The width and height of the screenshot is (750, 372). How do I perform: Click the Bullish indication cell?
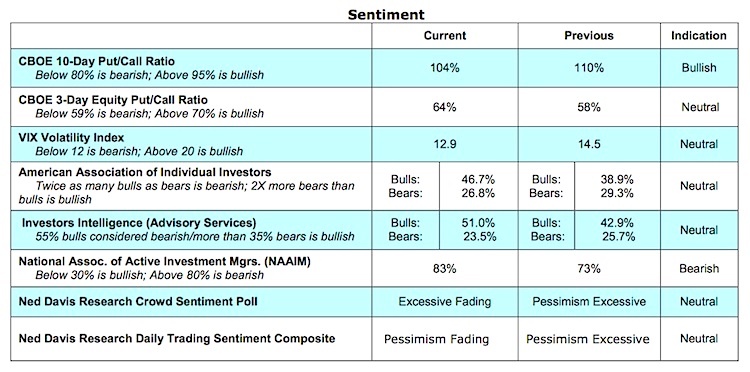pos(699,68)
